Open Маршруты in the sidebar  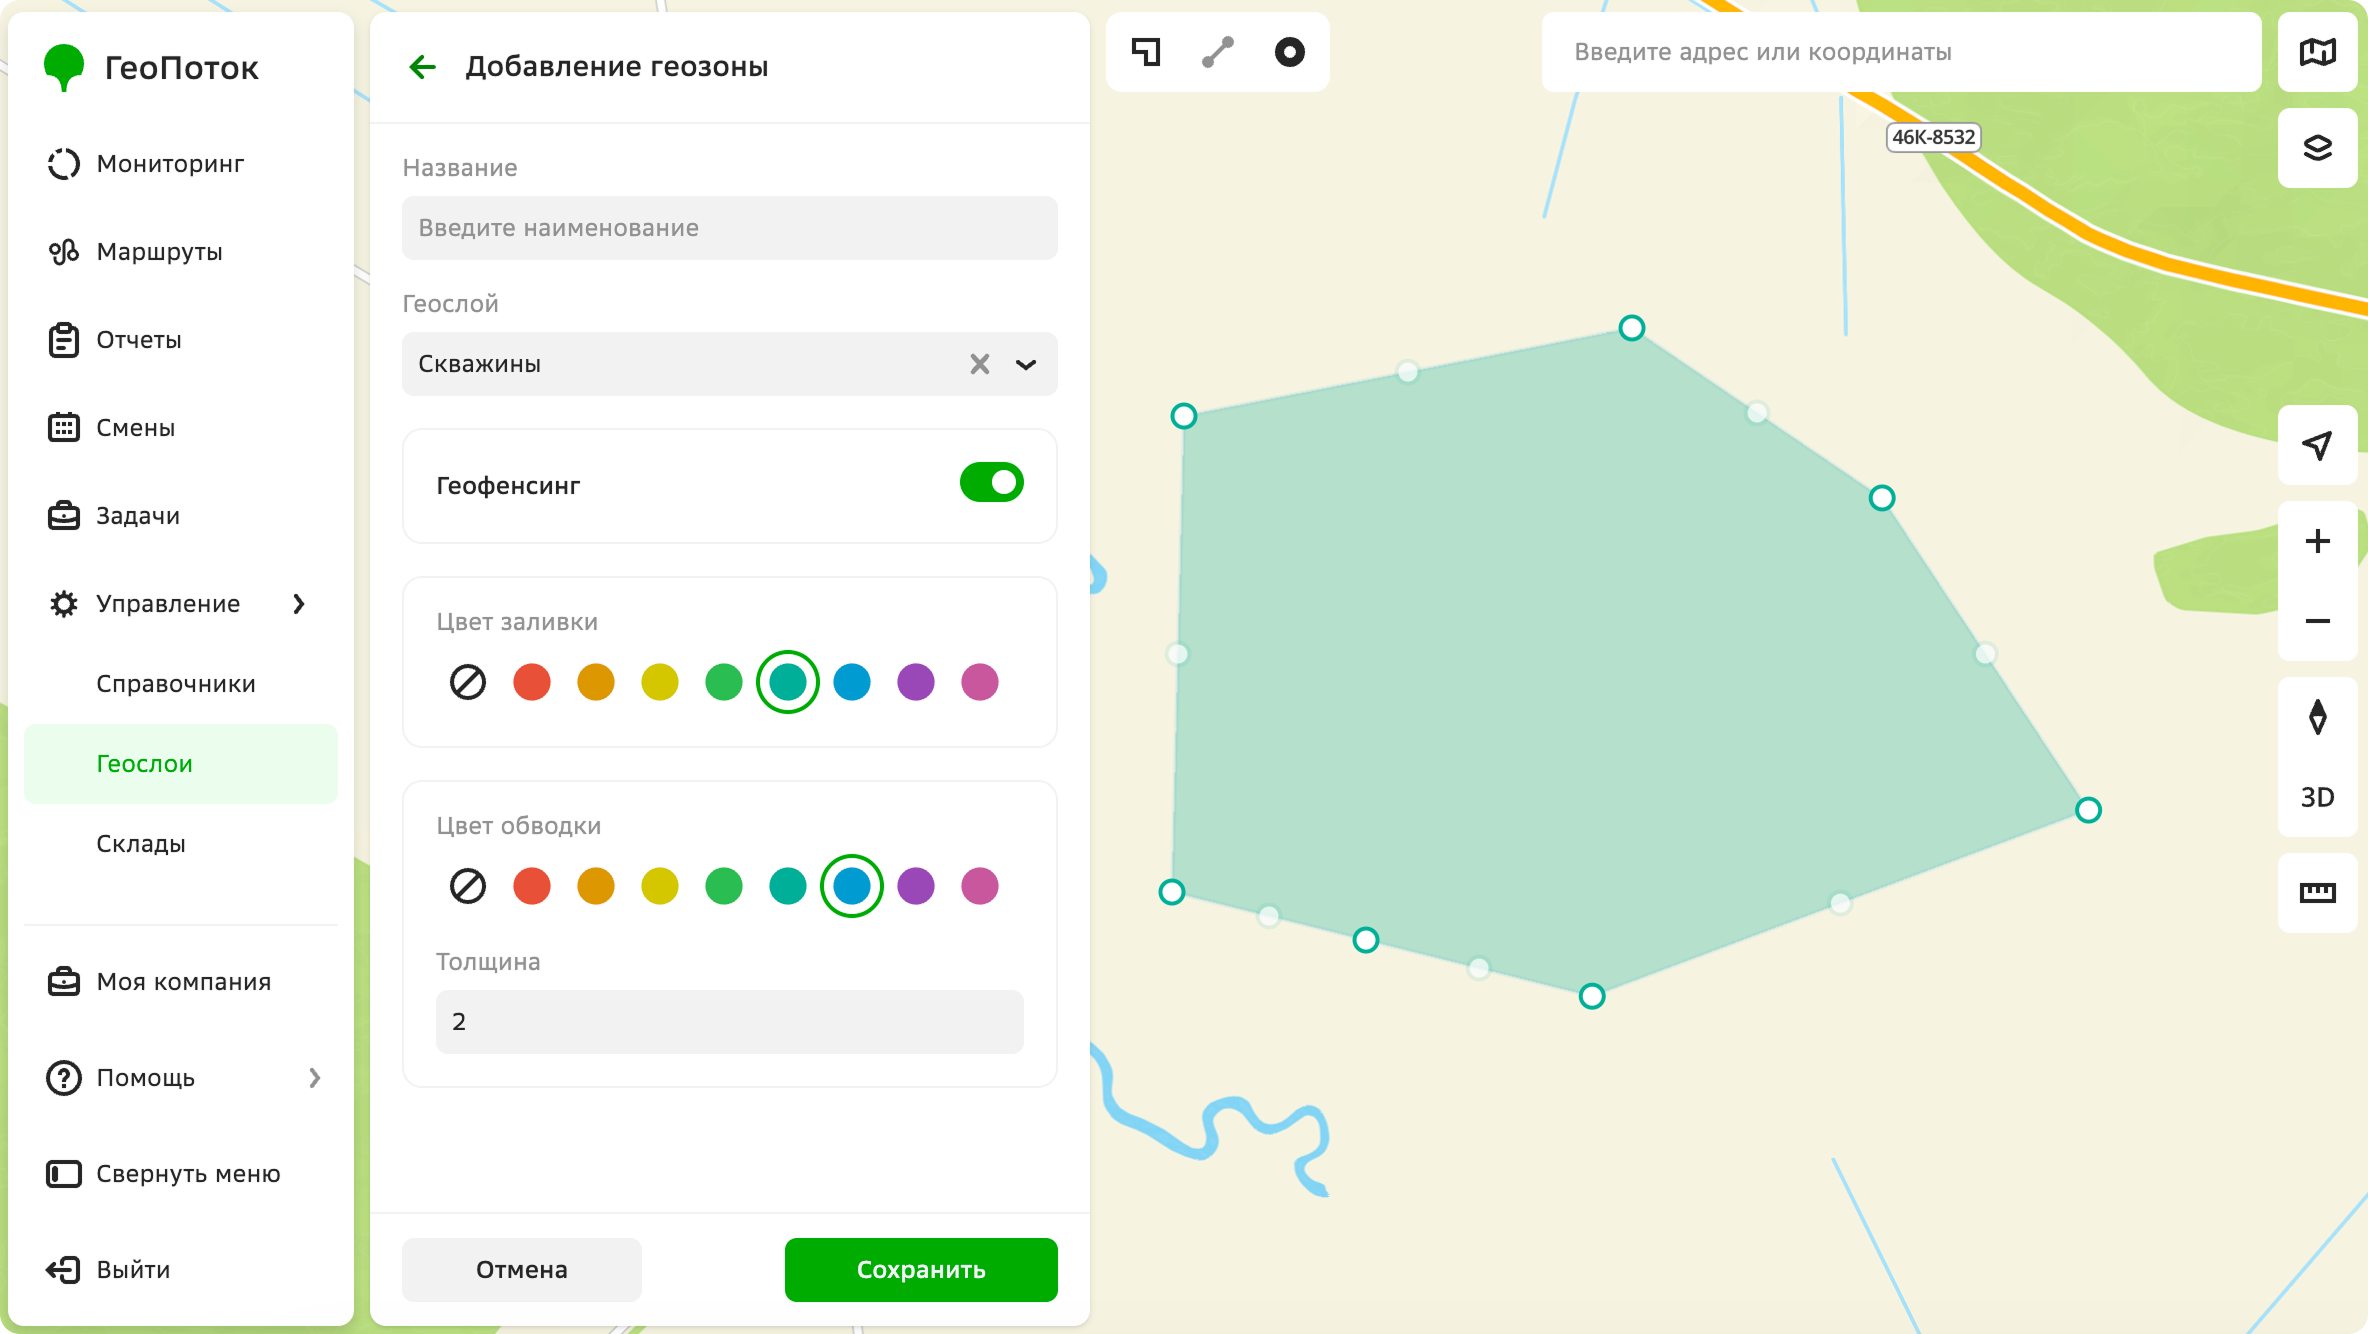(181, 252)
